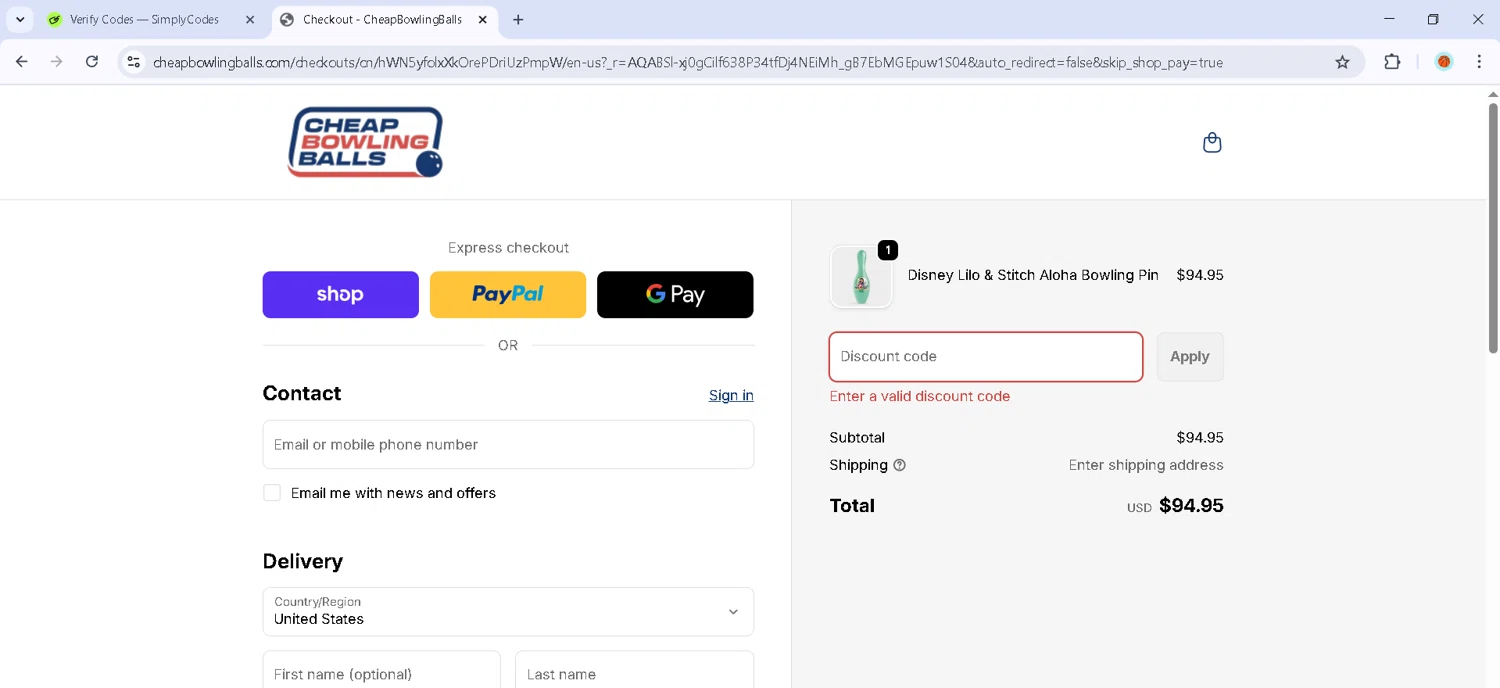This screenshot has width=1500, height=688.
Task: Restore down the Chrome window
Action: pos(1433,19)
